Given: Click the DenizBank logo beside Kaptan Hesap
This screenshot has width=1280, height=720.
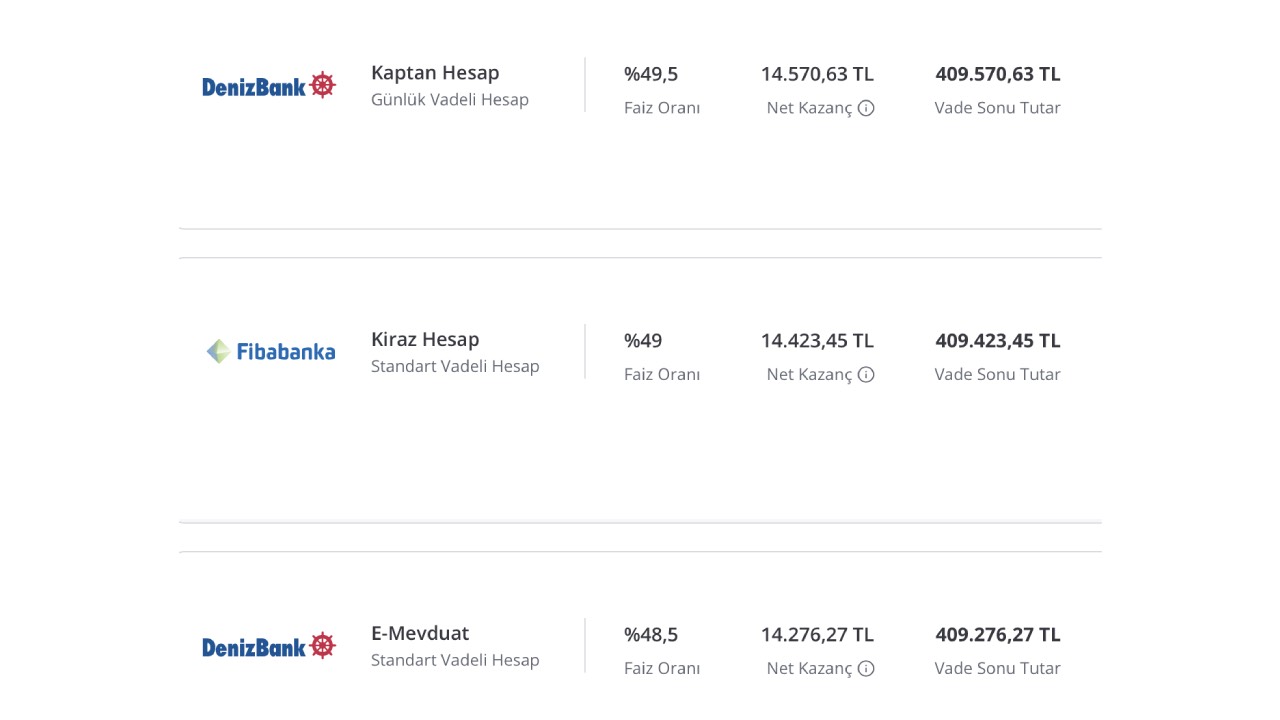Looking at the screenshot, I should (269, 86).
